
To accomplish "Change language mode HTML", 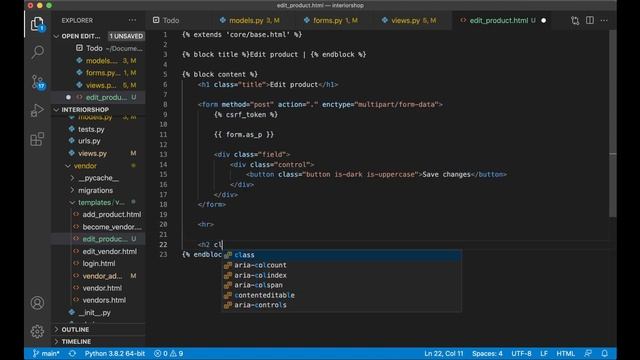I will pyautogui.click(x=565, y=353).
